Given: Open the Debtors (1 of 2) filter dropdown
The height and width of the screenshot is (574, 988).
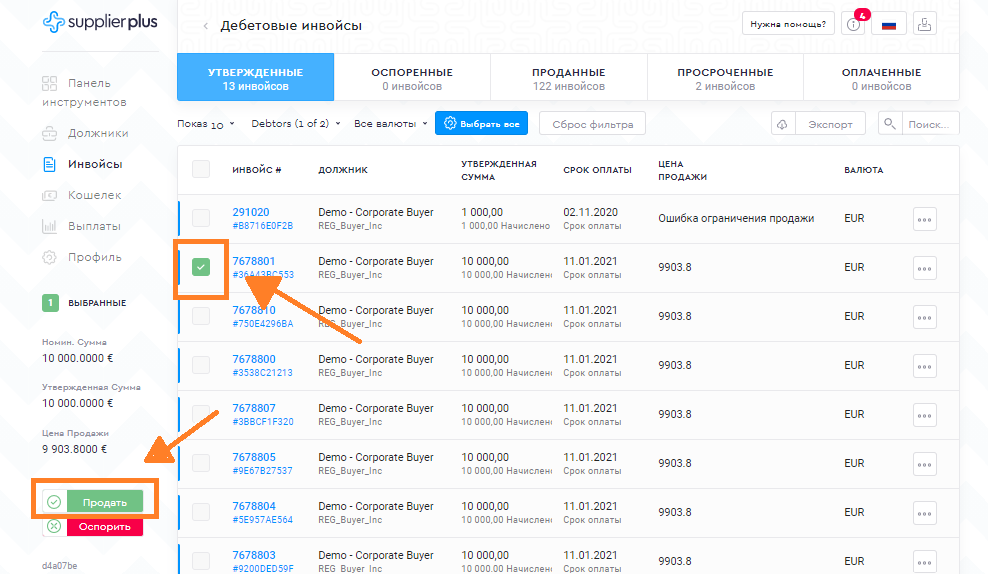Looking at the screenshot, I should pos(296,124).
